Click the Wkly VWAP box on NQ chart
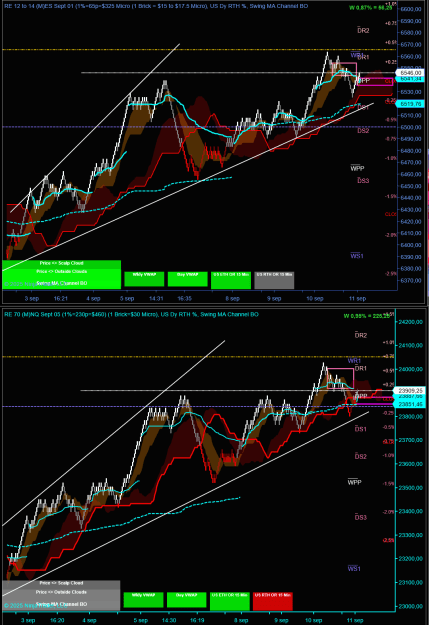 [x=144, y=600]
